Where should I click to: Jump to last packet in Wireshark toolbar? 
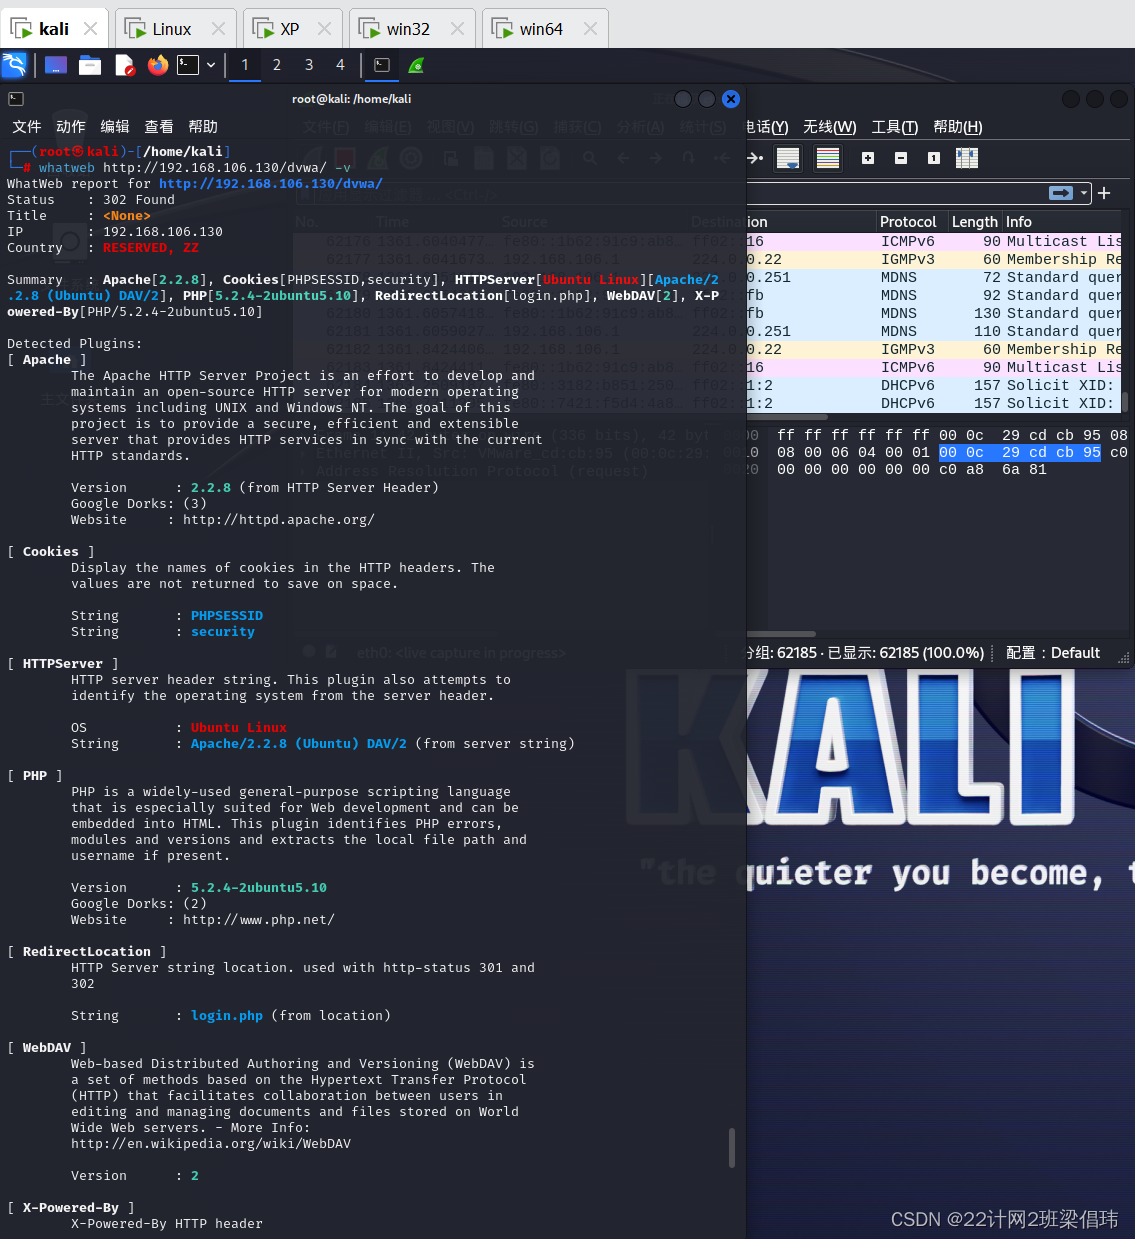[x=755, y=158]
